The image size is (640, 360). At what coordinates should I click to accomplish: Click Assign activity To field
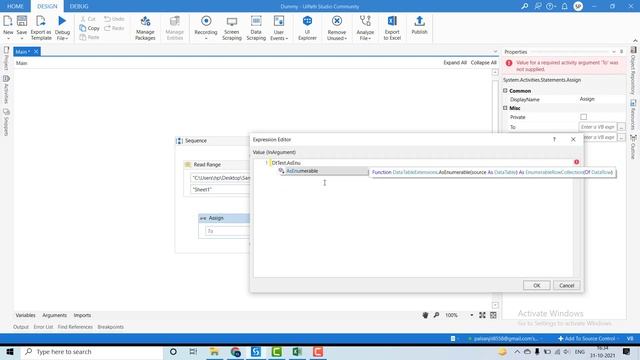click(227, 231)
